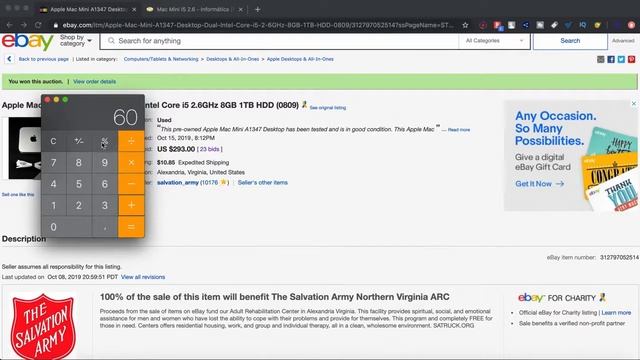Screen dimensions: 640x360
Task: Click the blue Search button
Action: point(570,41)
